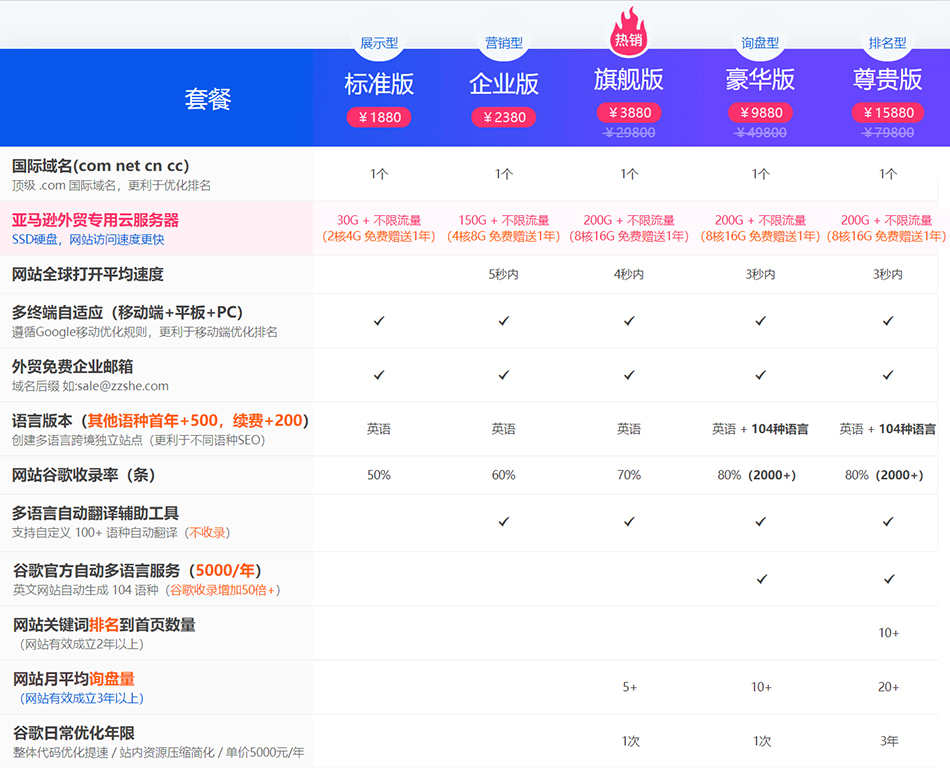This screenshot has height=768, width=950.
Task: Click the ¥2380 price button
Action: coord(504,117)
